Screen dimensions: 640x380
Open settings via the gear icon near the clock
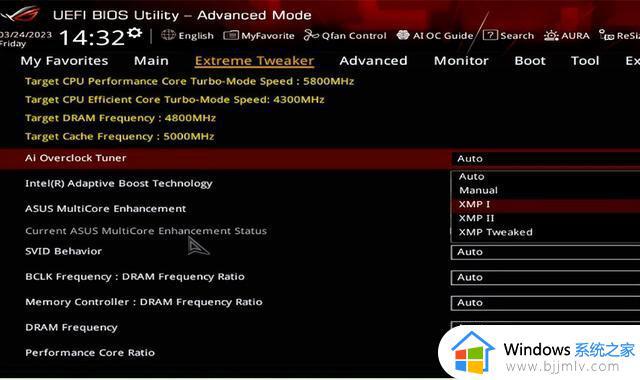coord(134,33)
